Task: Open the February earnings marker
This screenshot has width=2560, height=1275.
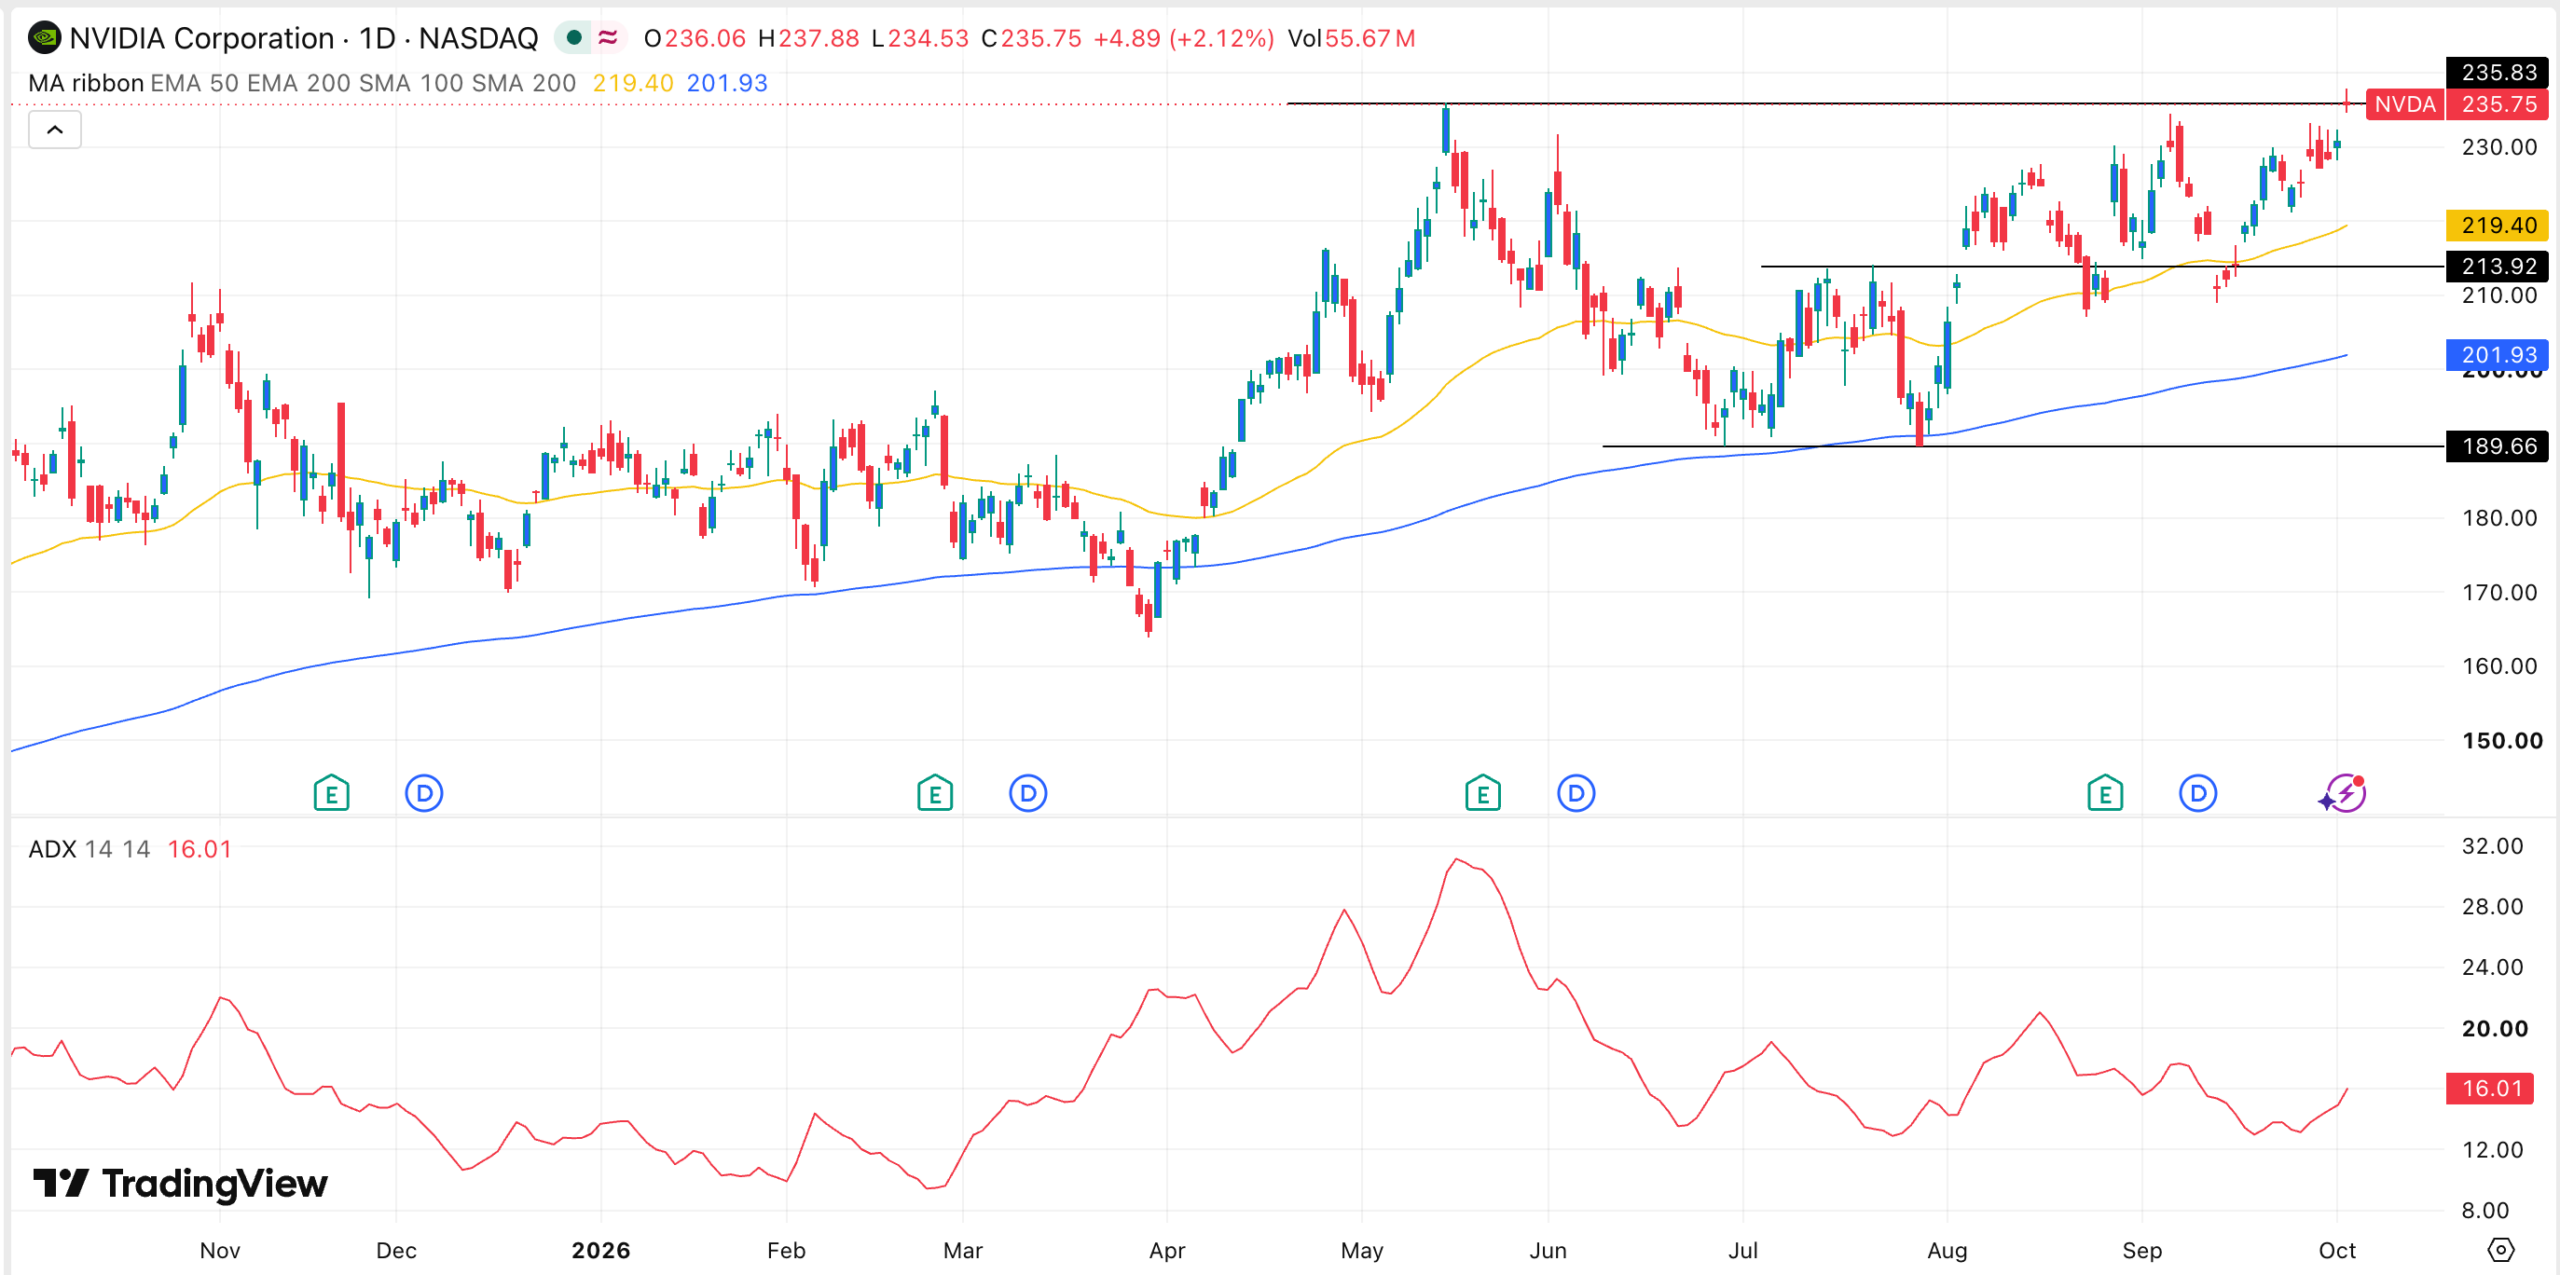Action: pyautogui.click(x=935, y=794)
